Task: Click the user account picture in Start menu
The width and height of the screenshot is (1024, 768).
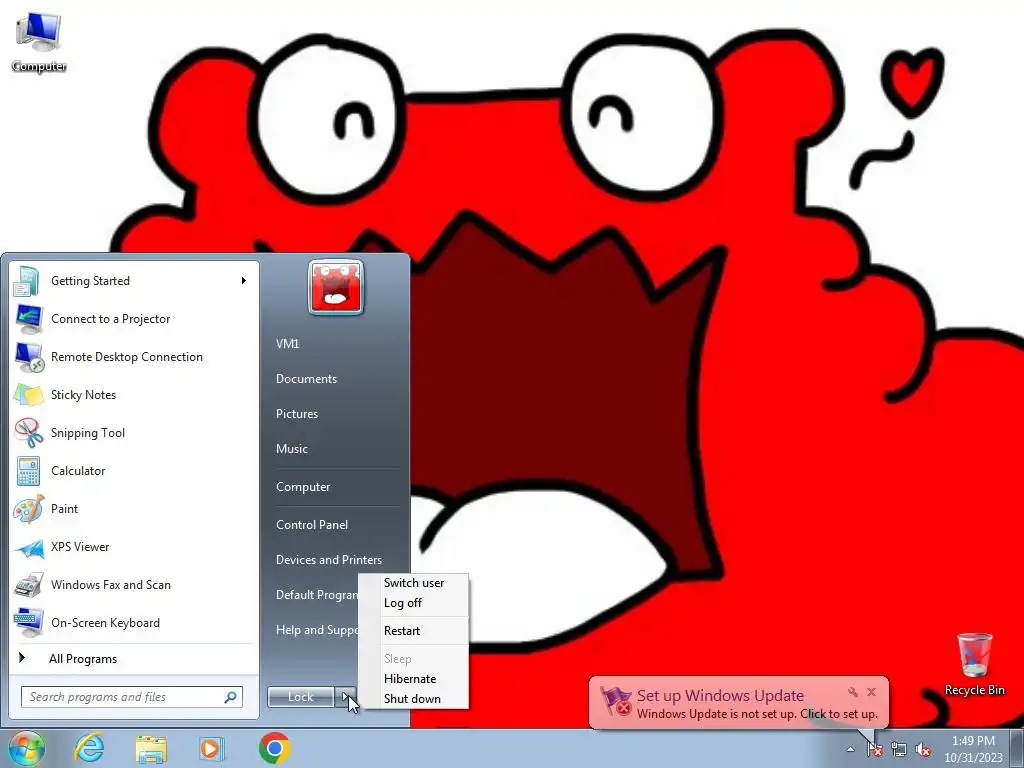Action: pos(336,287)
